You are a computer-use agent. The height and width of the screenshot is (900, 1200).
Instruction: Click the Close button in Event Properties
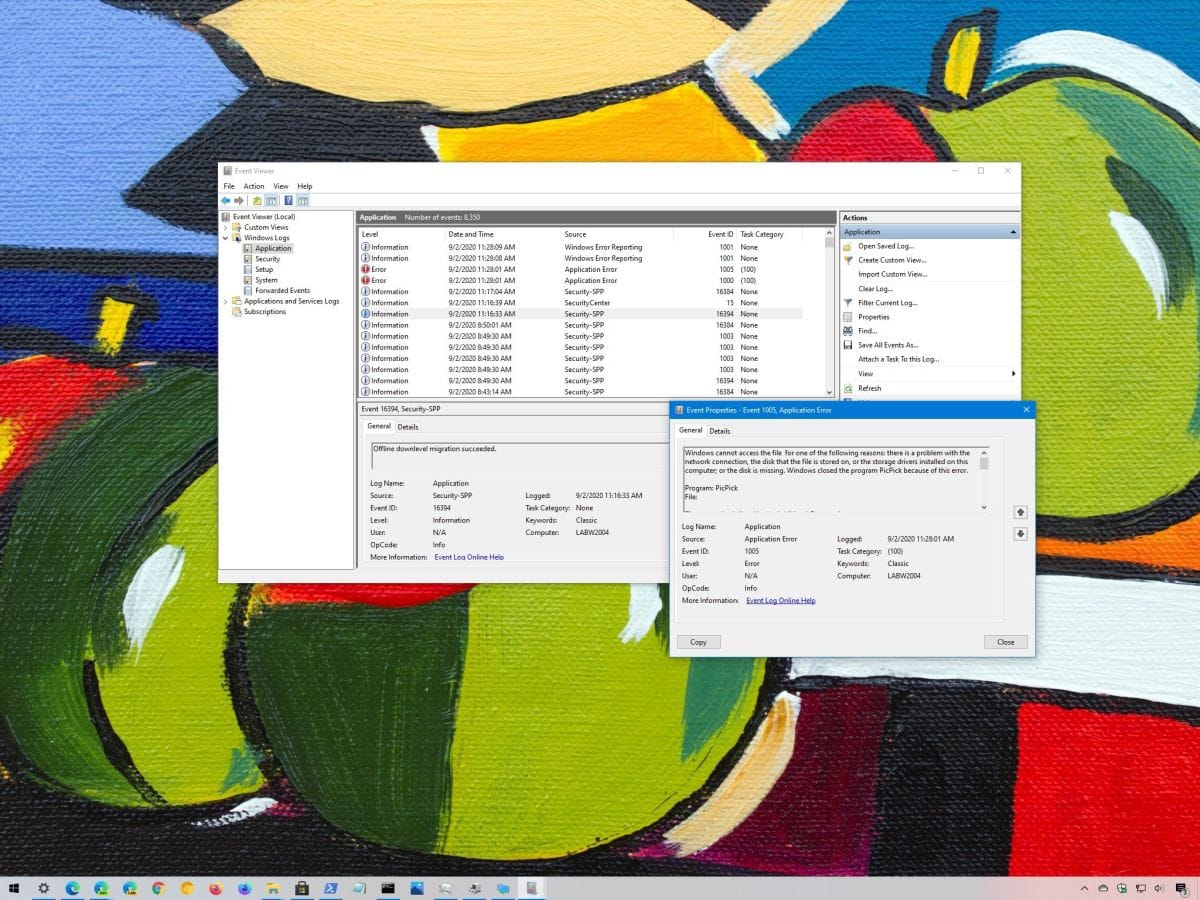point(1006,642)
